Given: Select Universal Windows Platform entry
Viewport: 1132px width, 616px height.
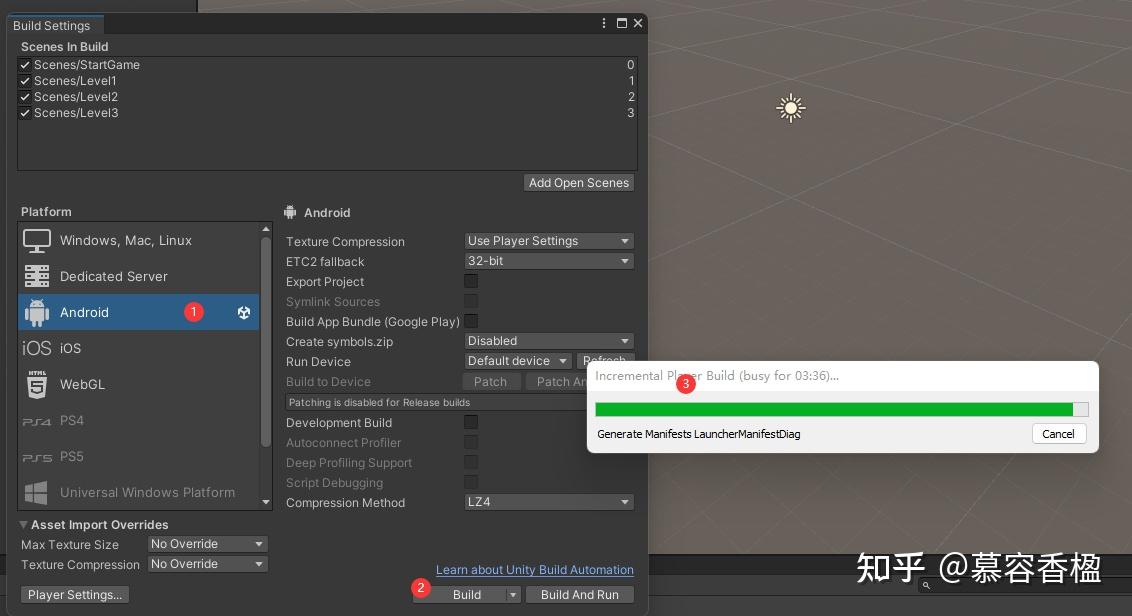Looking at the screenshot, I should point(139,493).
